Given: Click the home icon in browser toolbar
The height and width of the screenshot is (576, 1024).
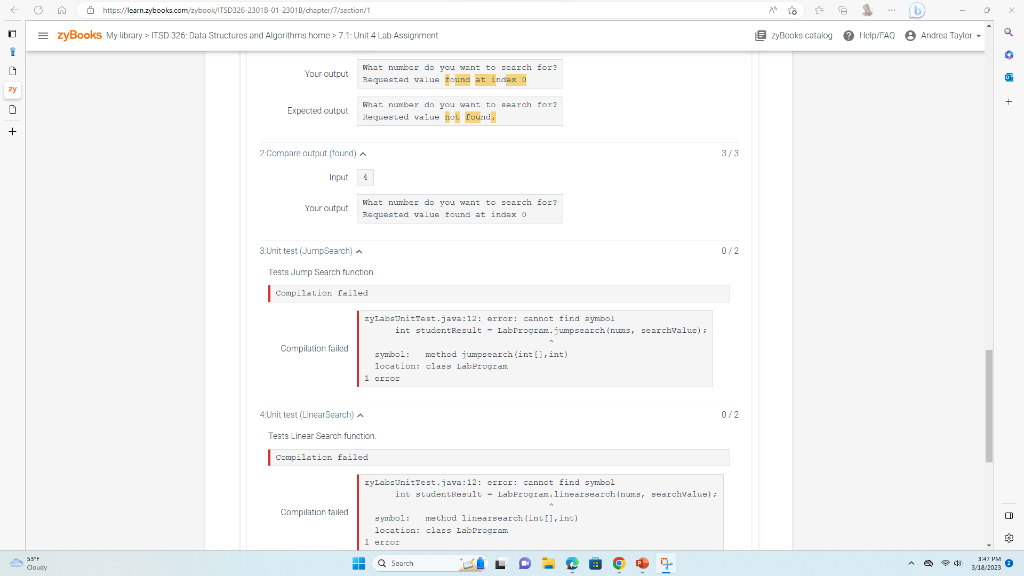Looking at the screenshot, I should pos(62,11).
